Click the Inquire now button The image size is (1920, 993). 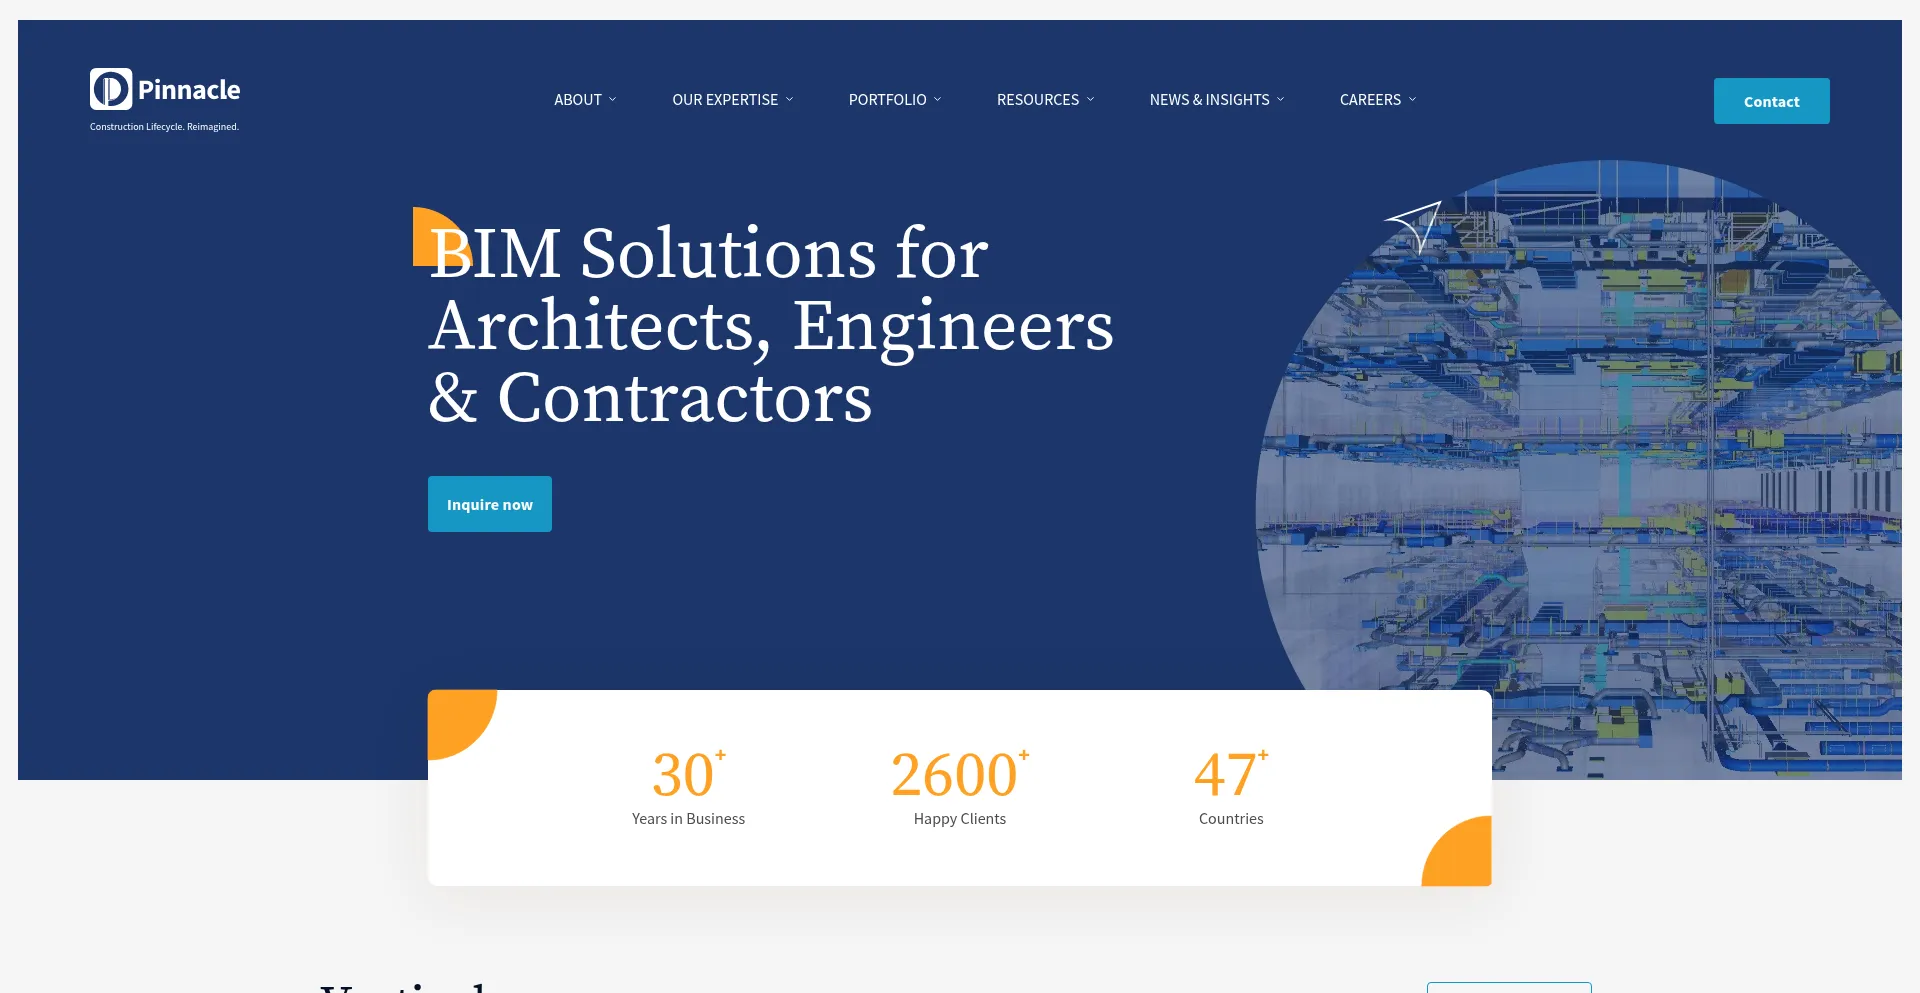pyautogui.click(x=490, y=504)
